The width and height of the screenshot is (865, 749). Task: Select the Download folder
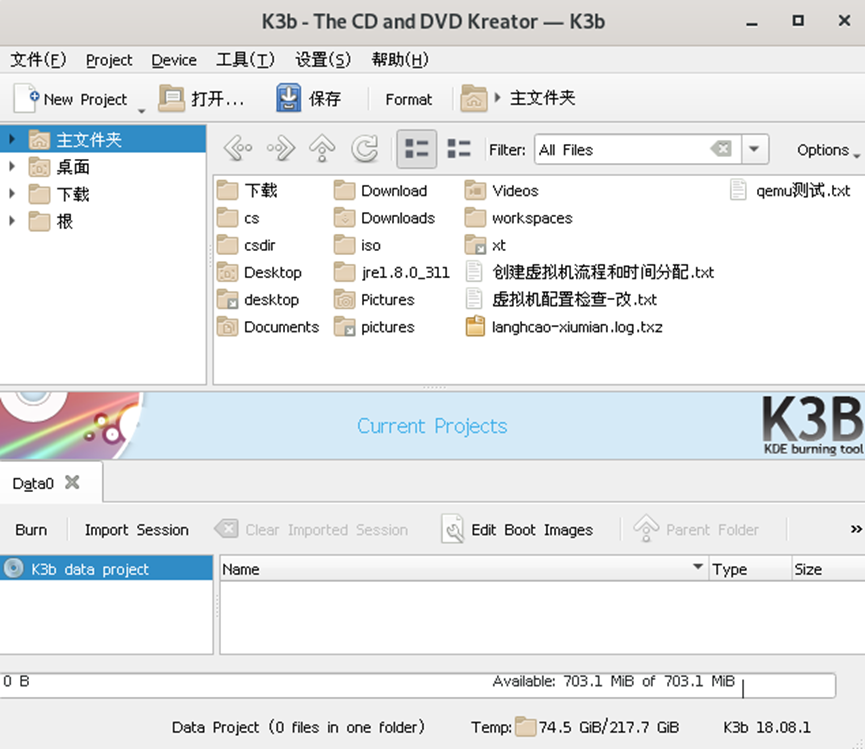point(381,190)
